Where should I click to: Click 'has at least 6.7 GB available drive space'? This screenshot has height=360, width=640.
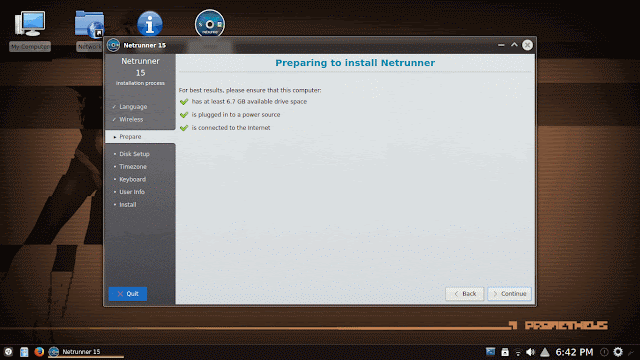point(249,102)
